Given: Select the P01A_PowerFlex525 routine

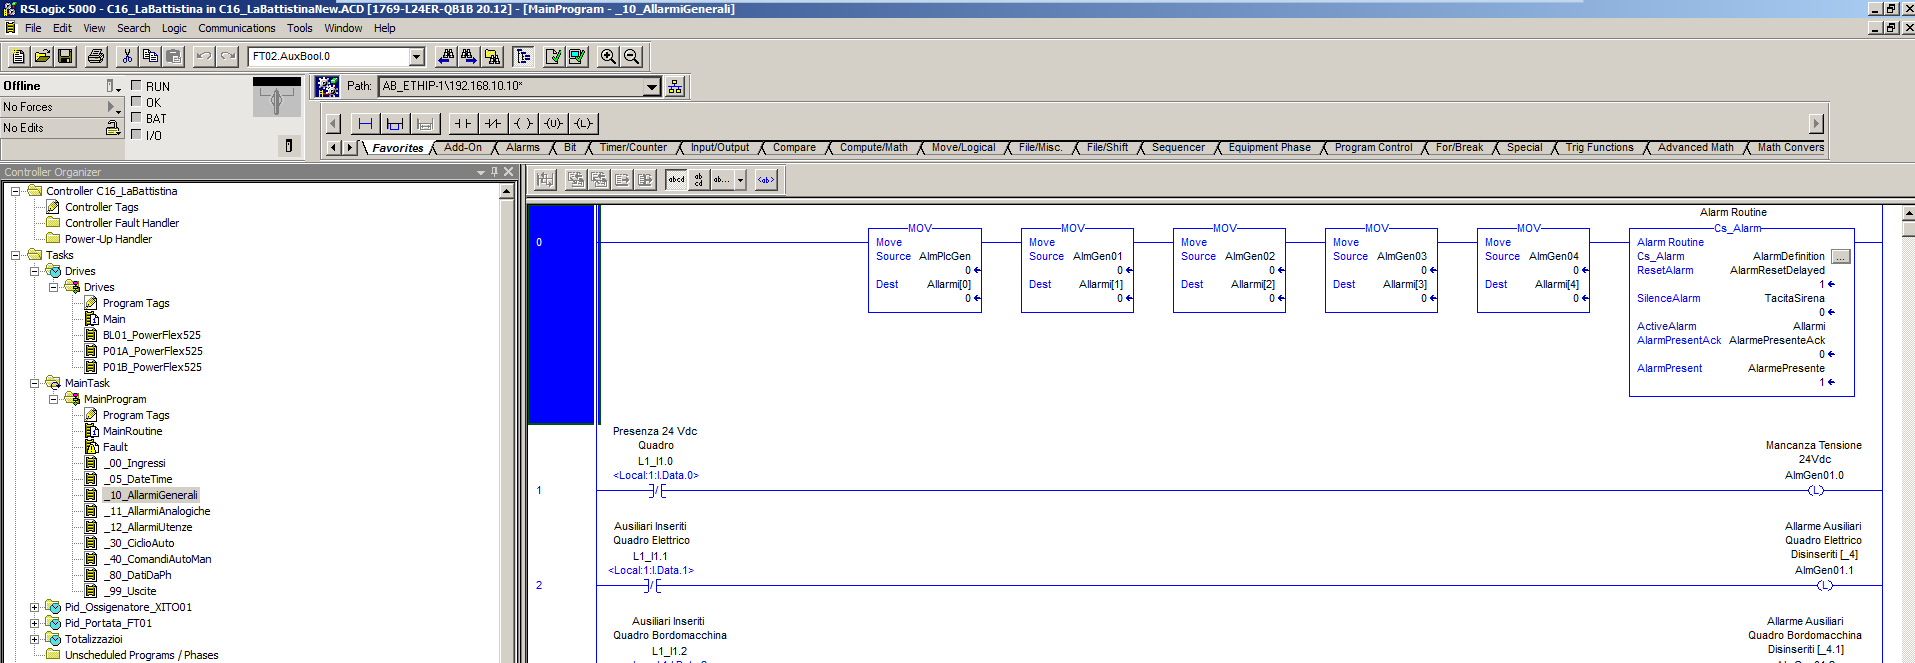Looking at the screenshot, I should [152, 351].
